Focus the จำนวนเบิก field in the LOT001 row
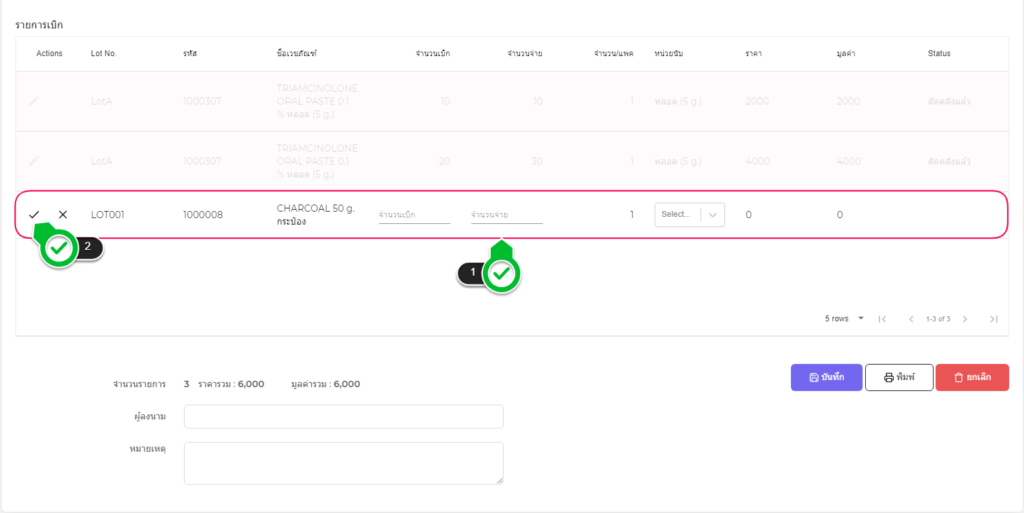Screen dimensions: 1024x513 [414, 215]
